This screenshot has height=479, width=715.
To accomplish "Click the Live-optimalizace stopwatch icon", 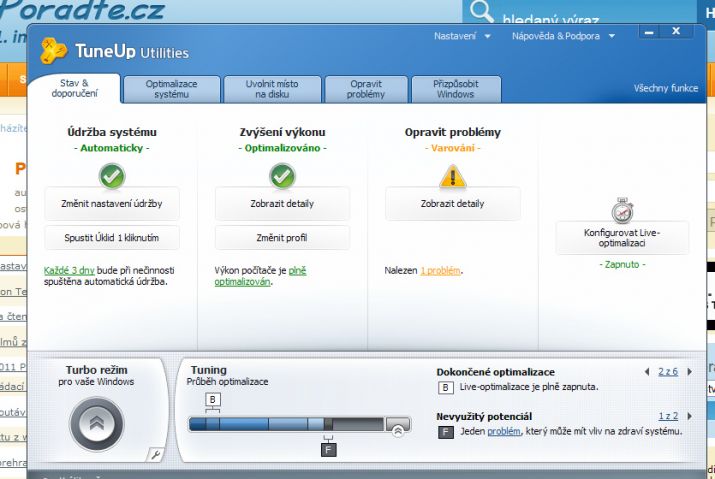I will point(622,210).
